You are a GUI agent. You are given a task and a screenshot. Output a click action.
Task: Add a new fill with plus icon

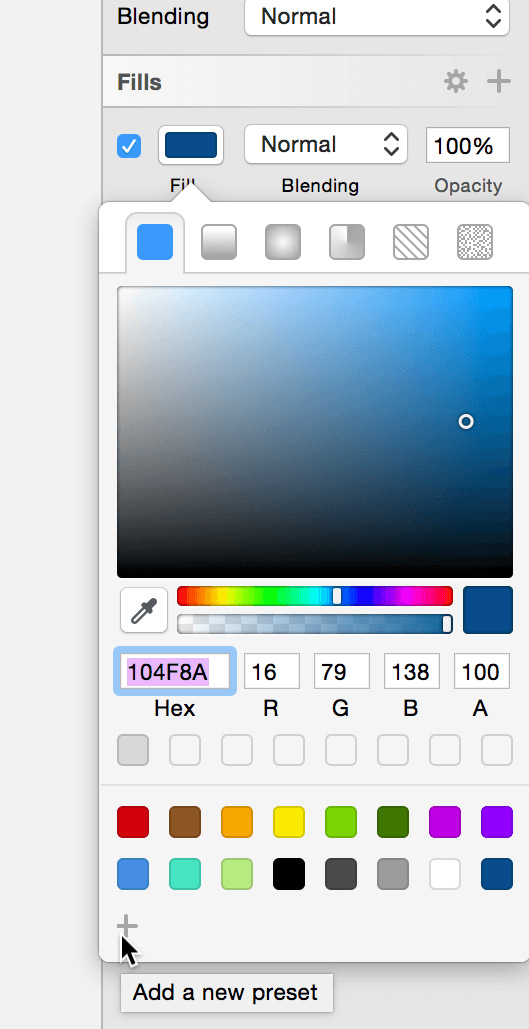pyautogui.click(x=499, y=82)
